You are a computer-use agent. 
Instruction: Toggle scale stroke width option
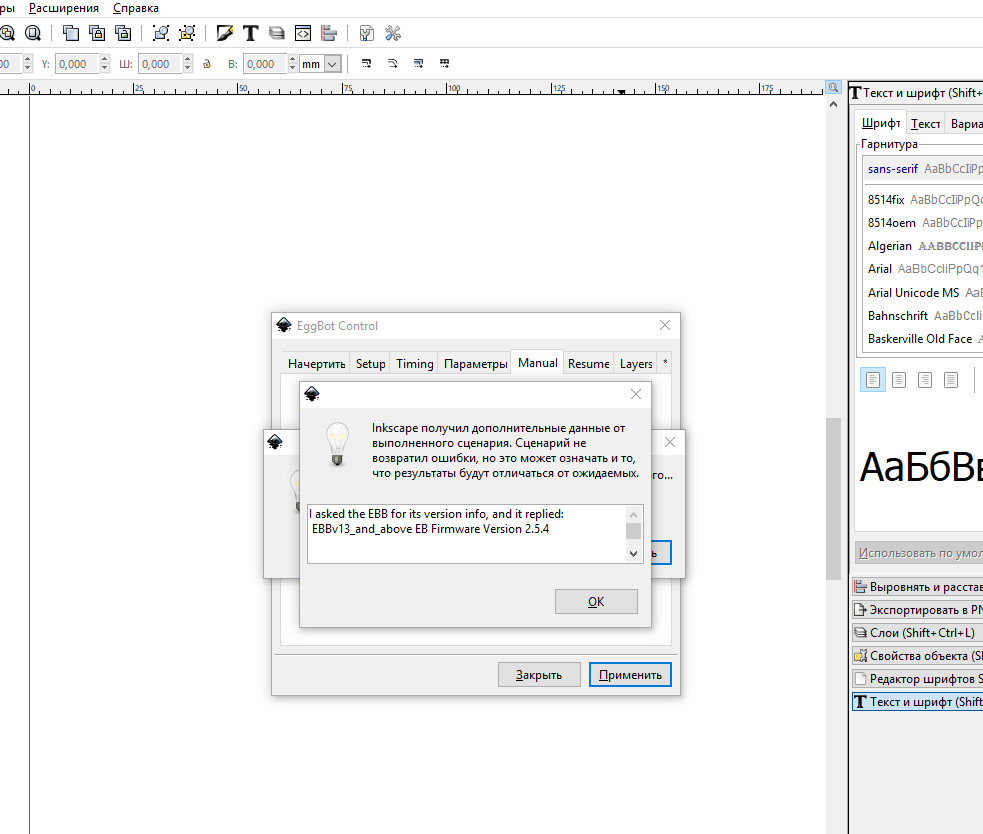coord(367,63)
